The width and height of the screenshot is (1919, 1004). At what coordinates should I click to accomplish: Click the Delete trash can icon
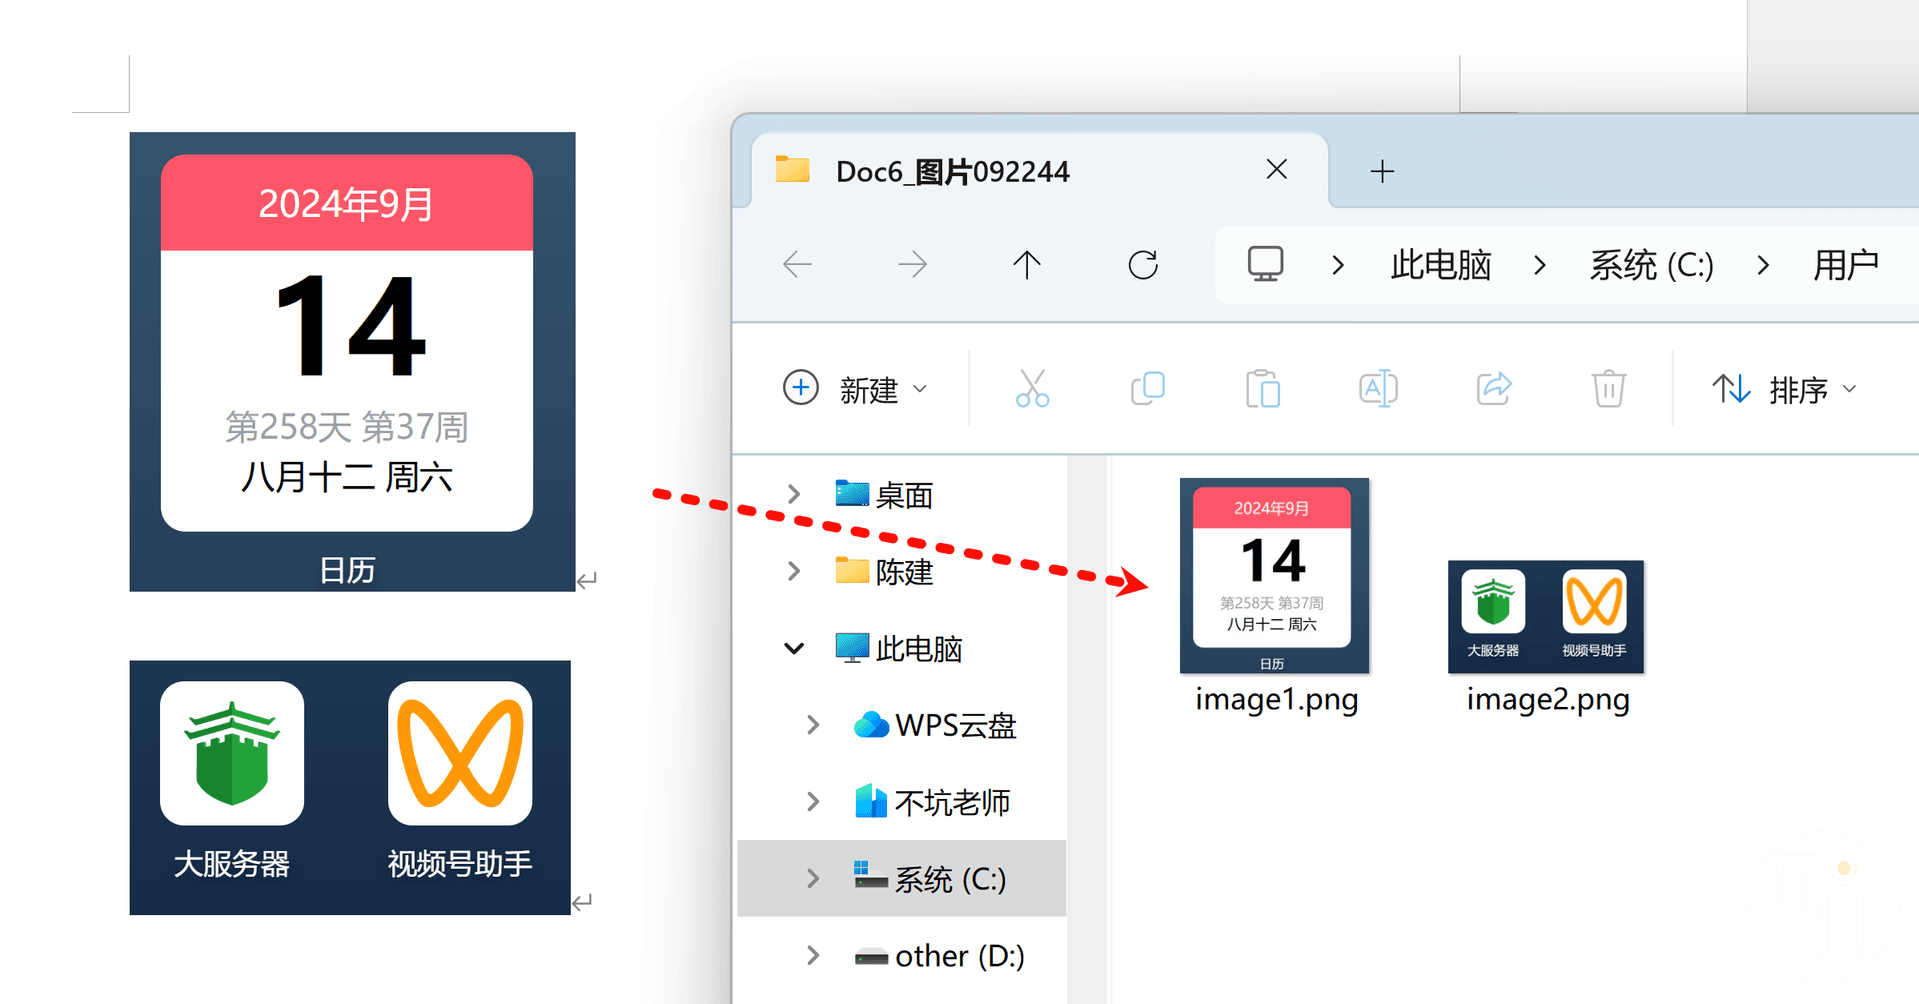1609,388
